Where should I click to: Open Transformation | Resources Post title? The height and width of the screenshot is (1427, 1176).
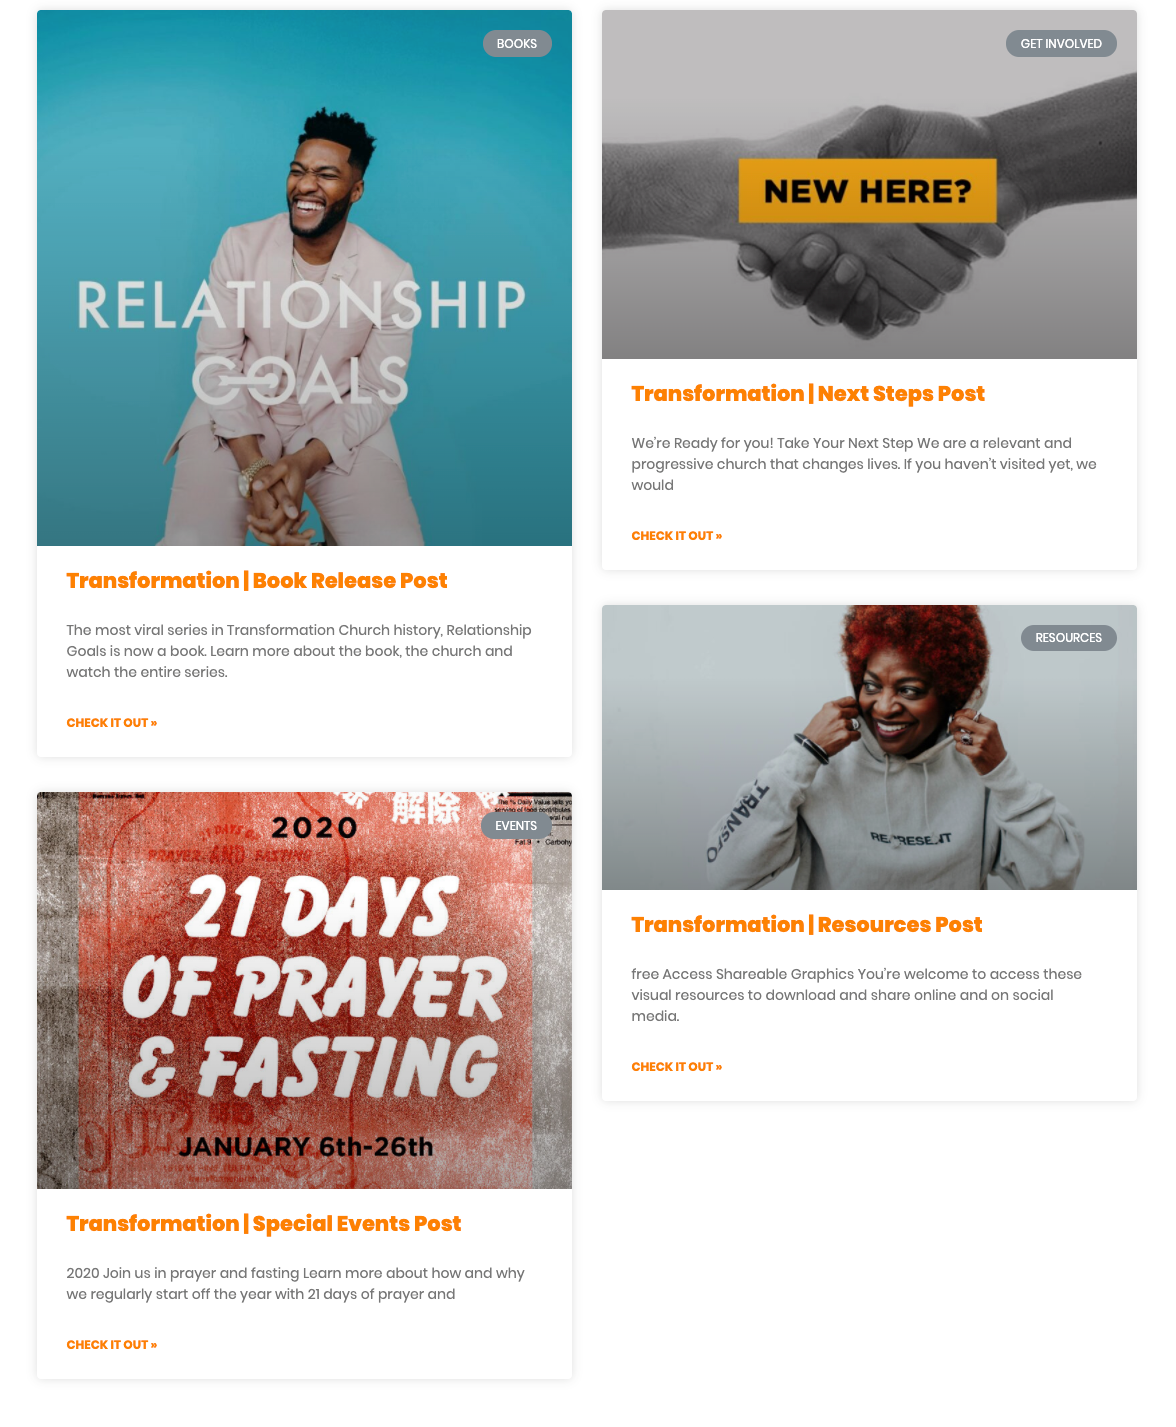point(807,925)
